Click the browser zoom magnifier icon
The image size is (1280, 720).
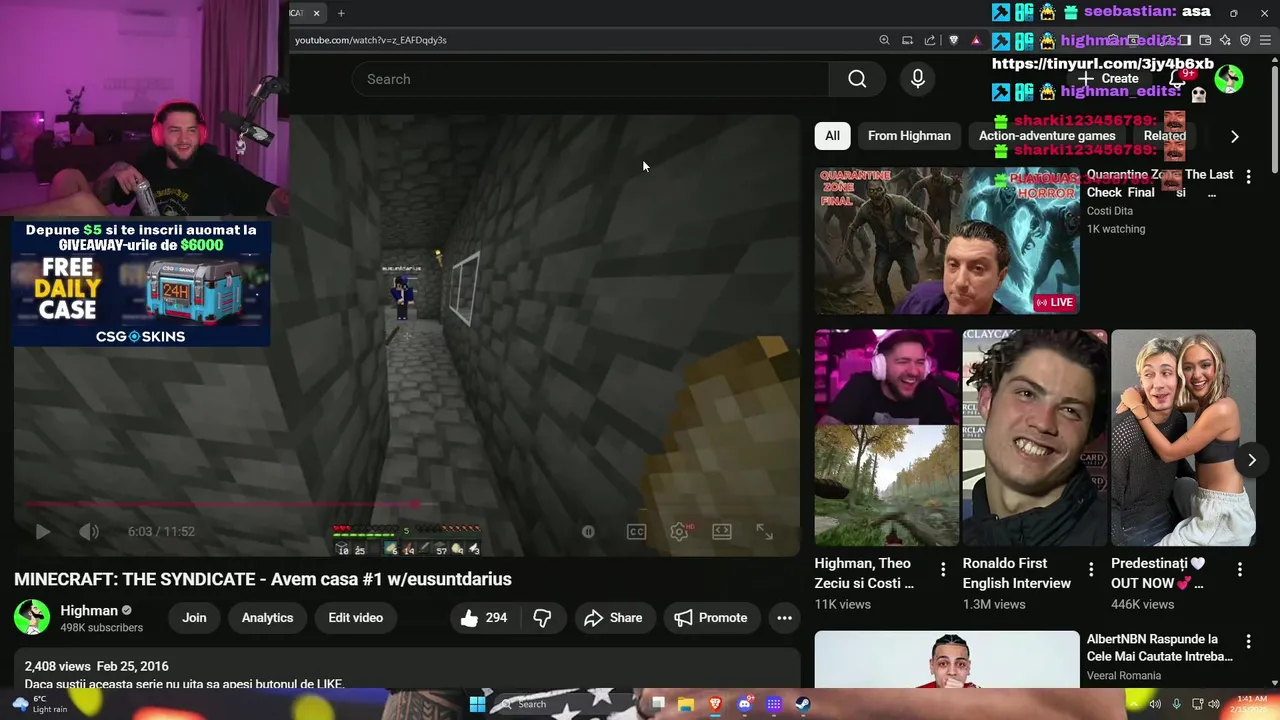884,40
